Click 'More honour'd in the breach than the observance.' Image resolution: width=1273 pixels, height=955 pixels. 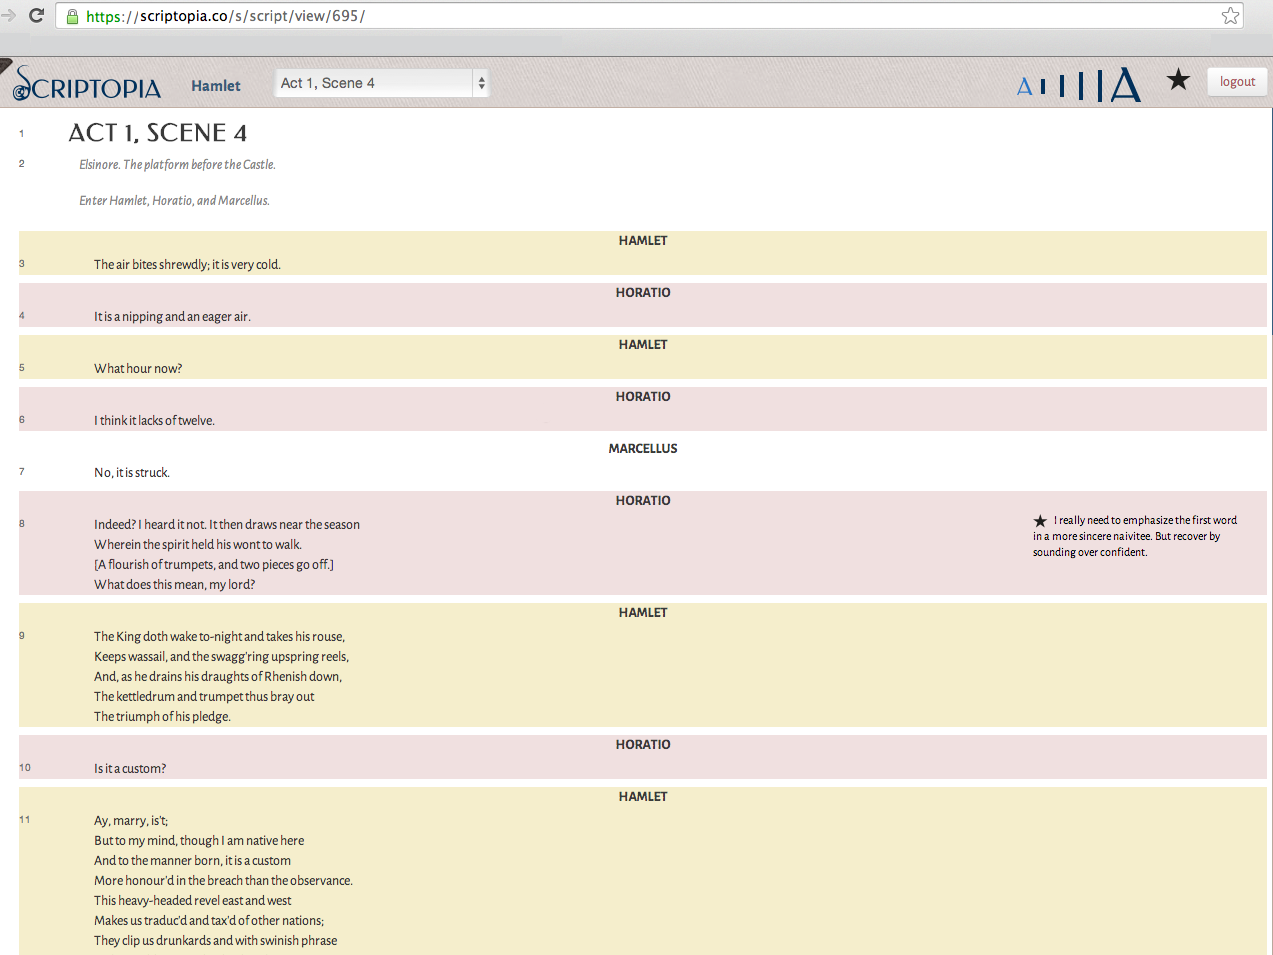coord(223,881)
